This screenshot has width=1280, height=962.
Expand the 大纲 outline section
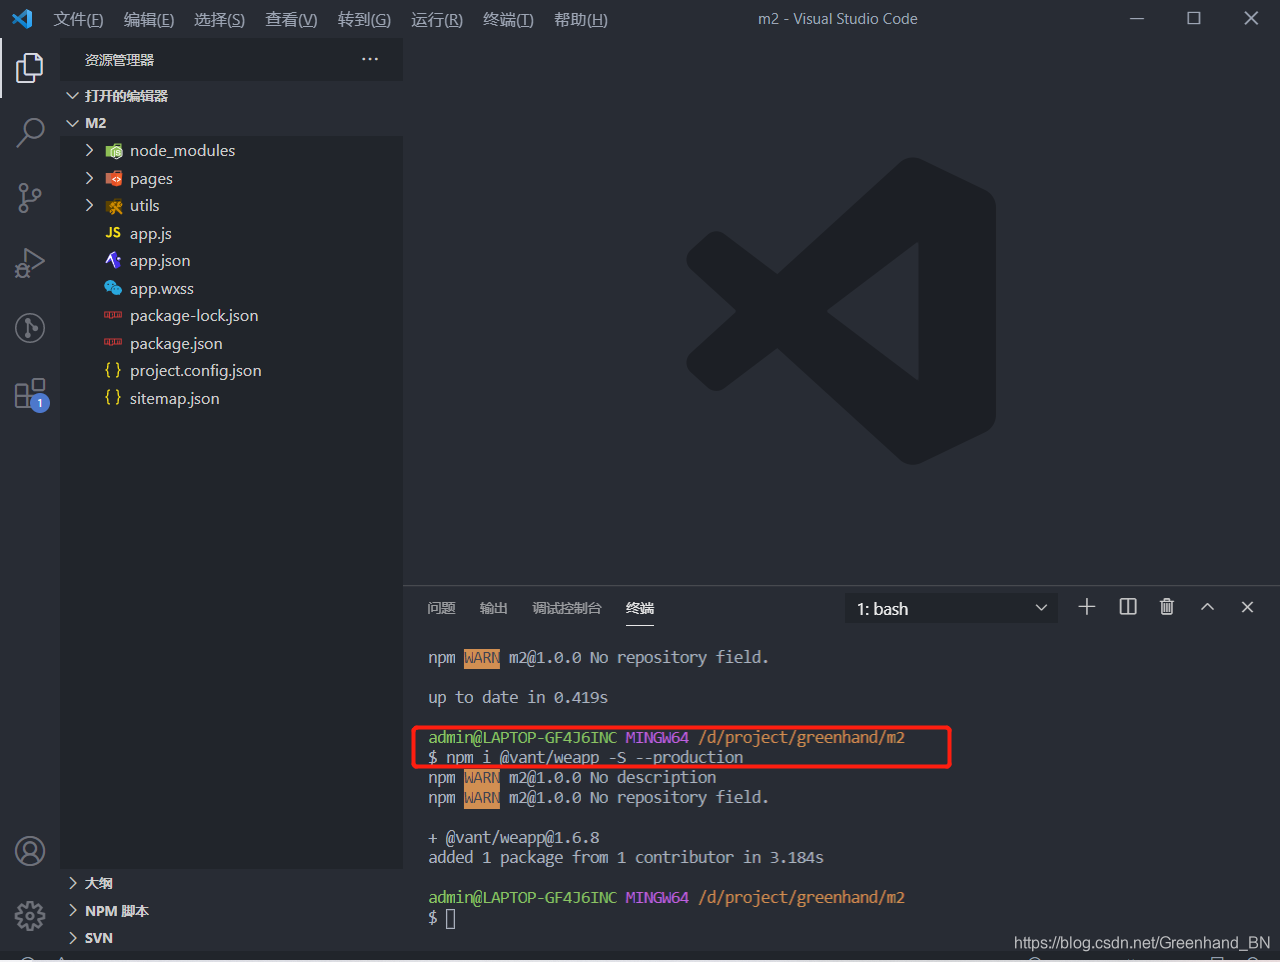click(x=72, y=883)
